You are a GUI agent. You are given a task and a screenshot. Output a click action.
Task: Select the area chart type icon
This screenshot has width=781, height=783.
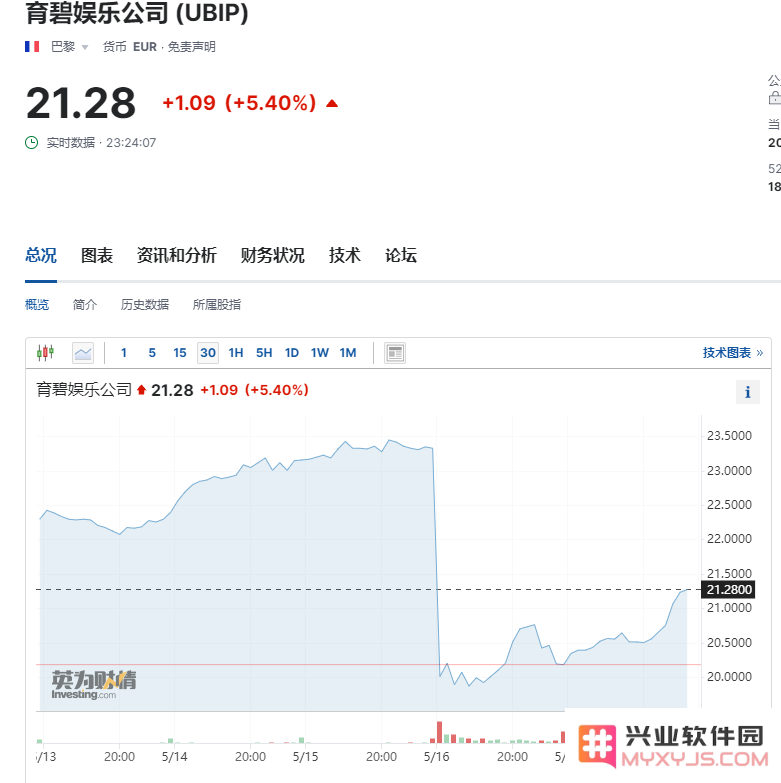83,353
